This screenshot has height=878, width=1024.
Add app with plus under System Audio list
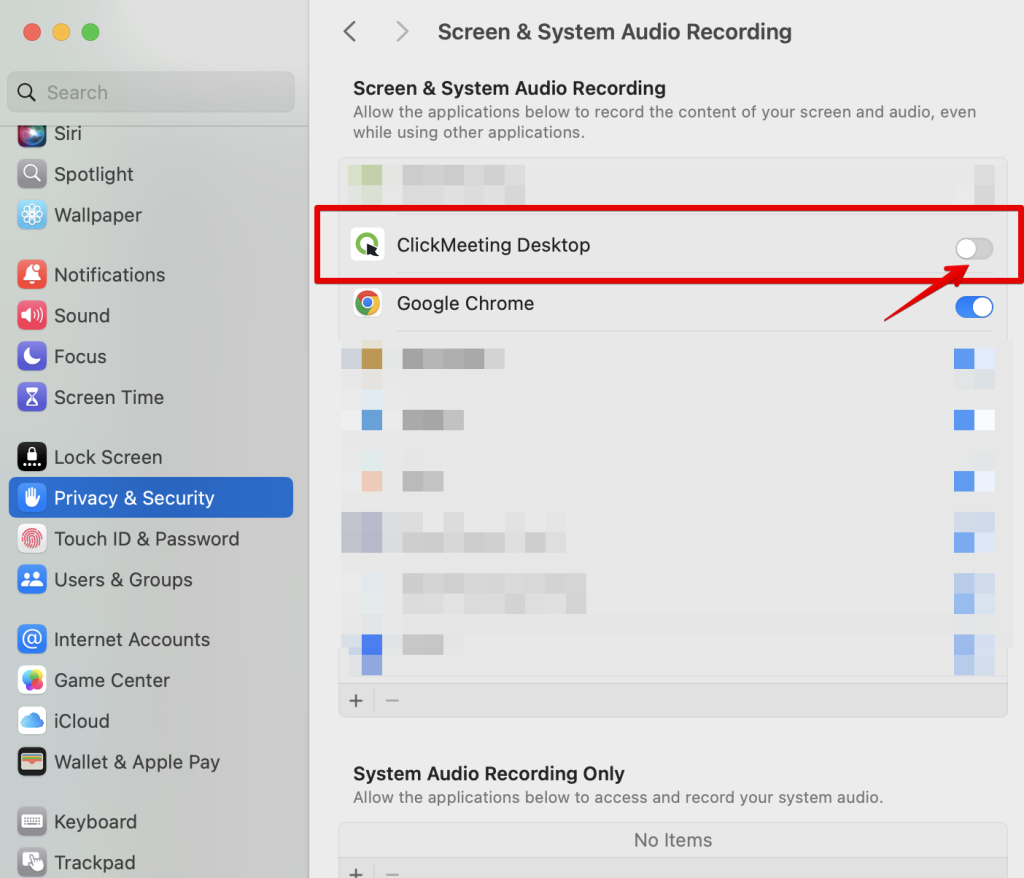pos(356,872)
